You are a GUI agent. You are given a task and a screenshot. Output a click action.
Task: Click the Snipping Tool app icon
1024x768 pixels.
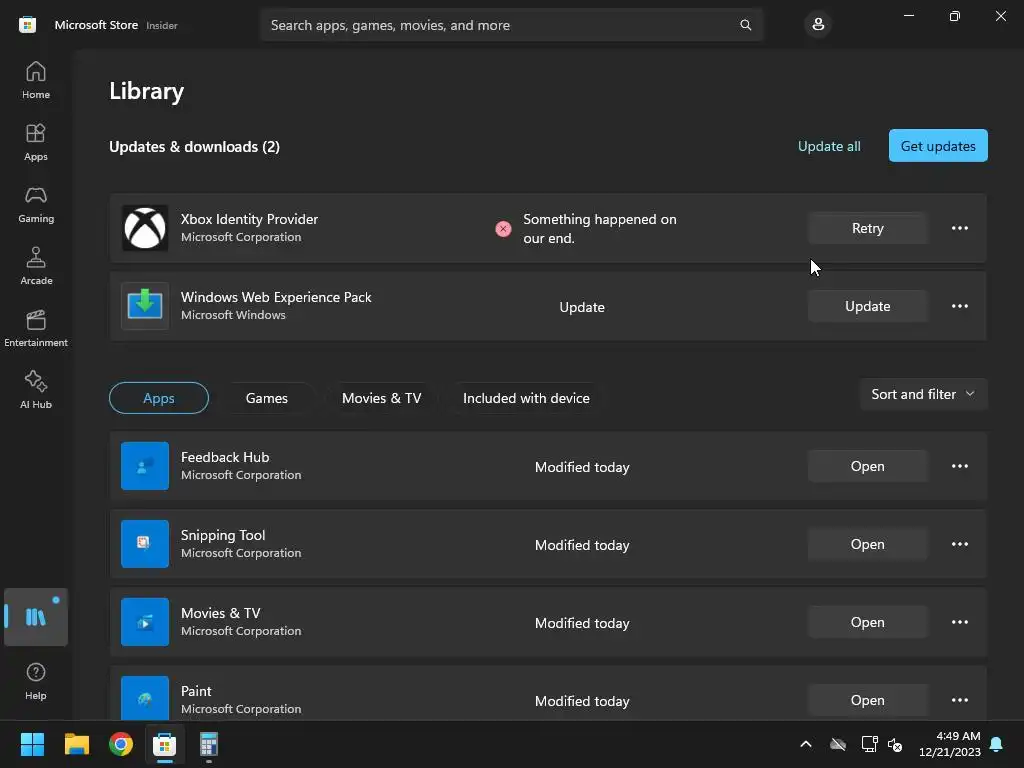pyautogui.click(x=145, y=544)
